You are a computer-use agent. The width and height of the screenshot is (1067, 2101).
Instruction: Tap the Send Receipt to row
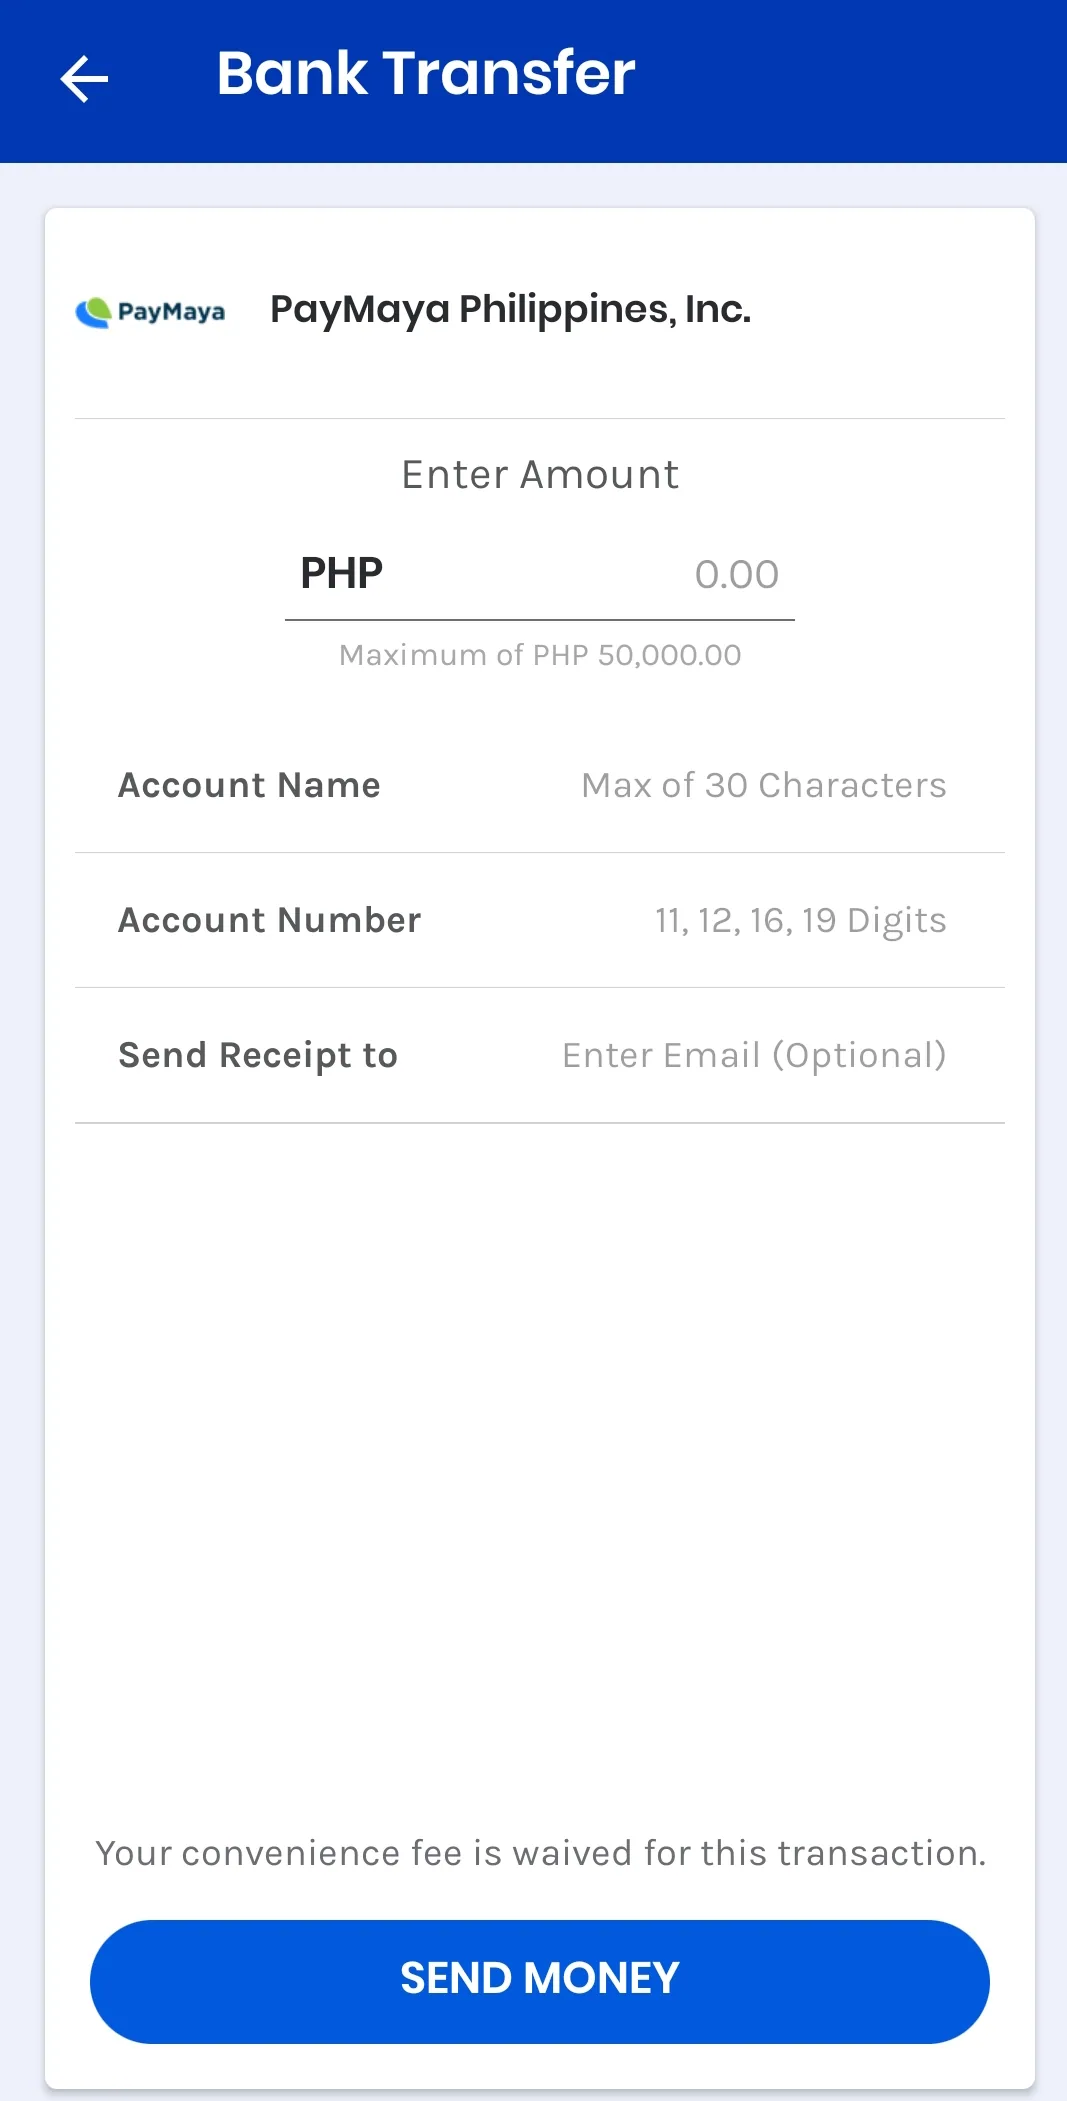[x=540, y=1056]
